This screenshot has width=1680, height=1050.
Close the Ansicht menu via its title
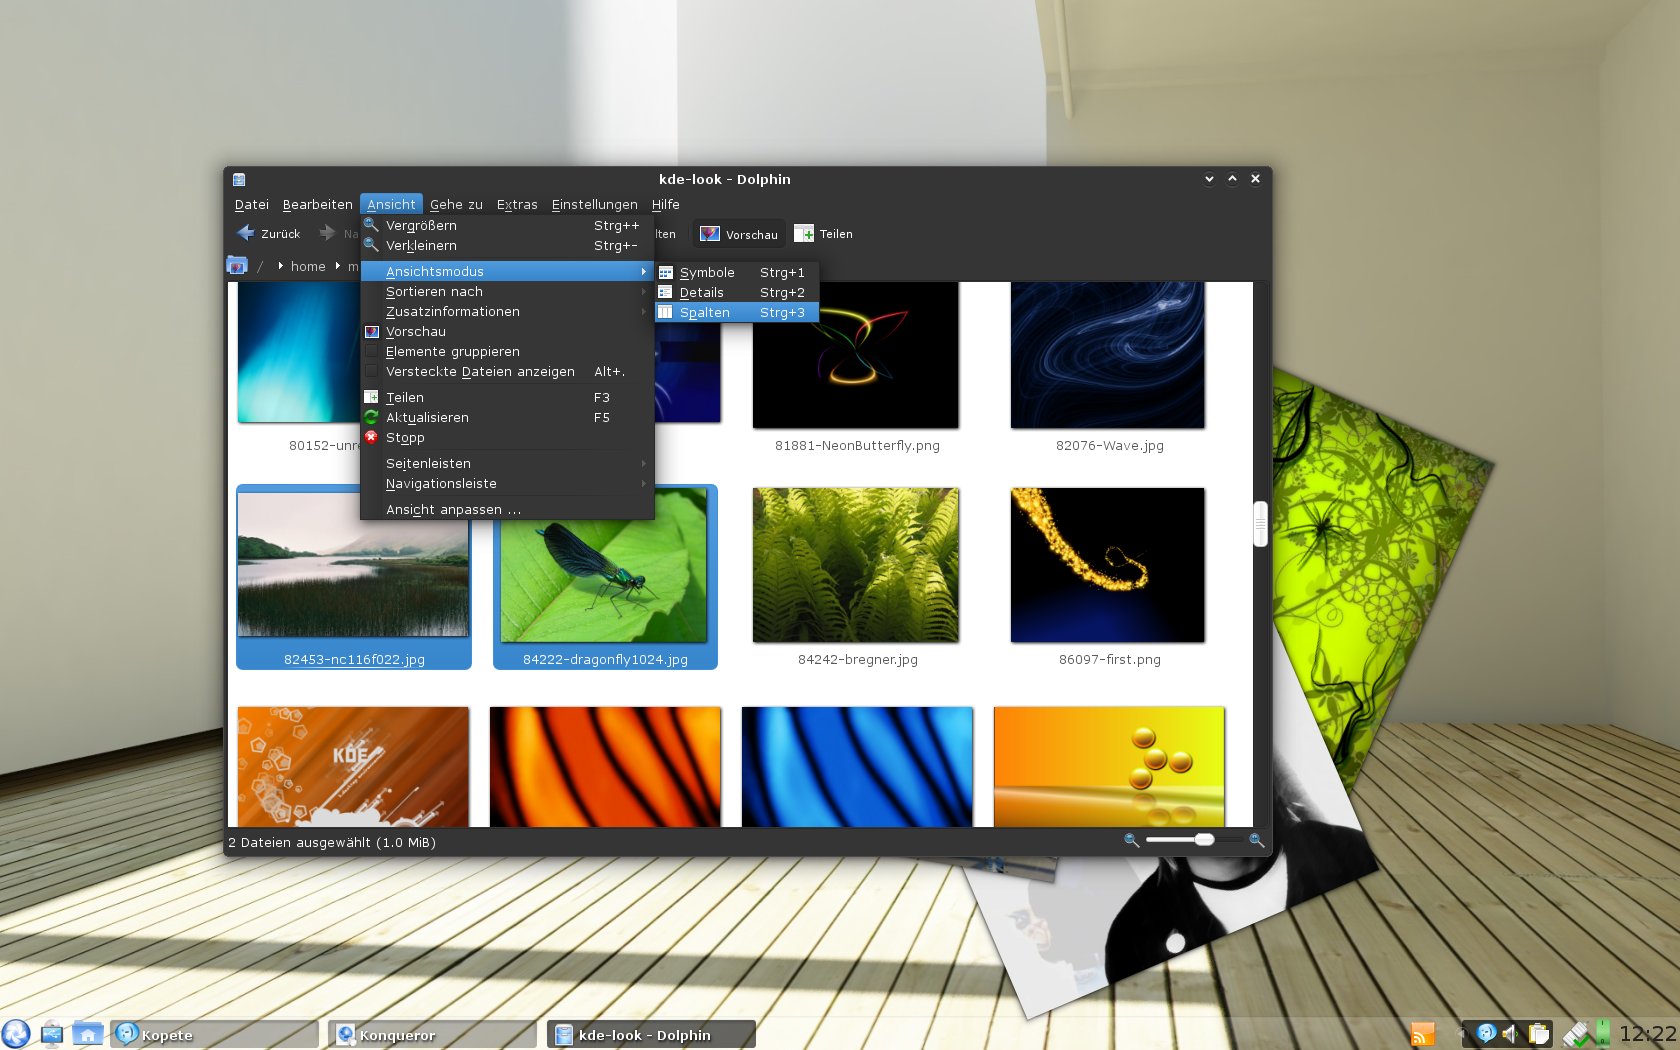(391, 204)
